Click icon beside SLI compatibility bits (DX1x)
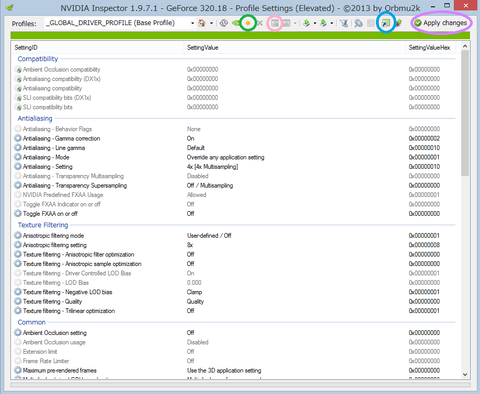 [19, 98]
